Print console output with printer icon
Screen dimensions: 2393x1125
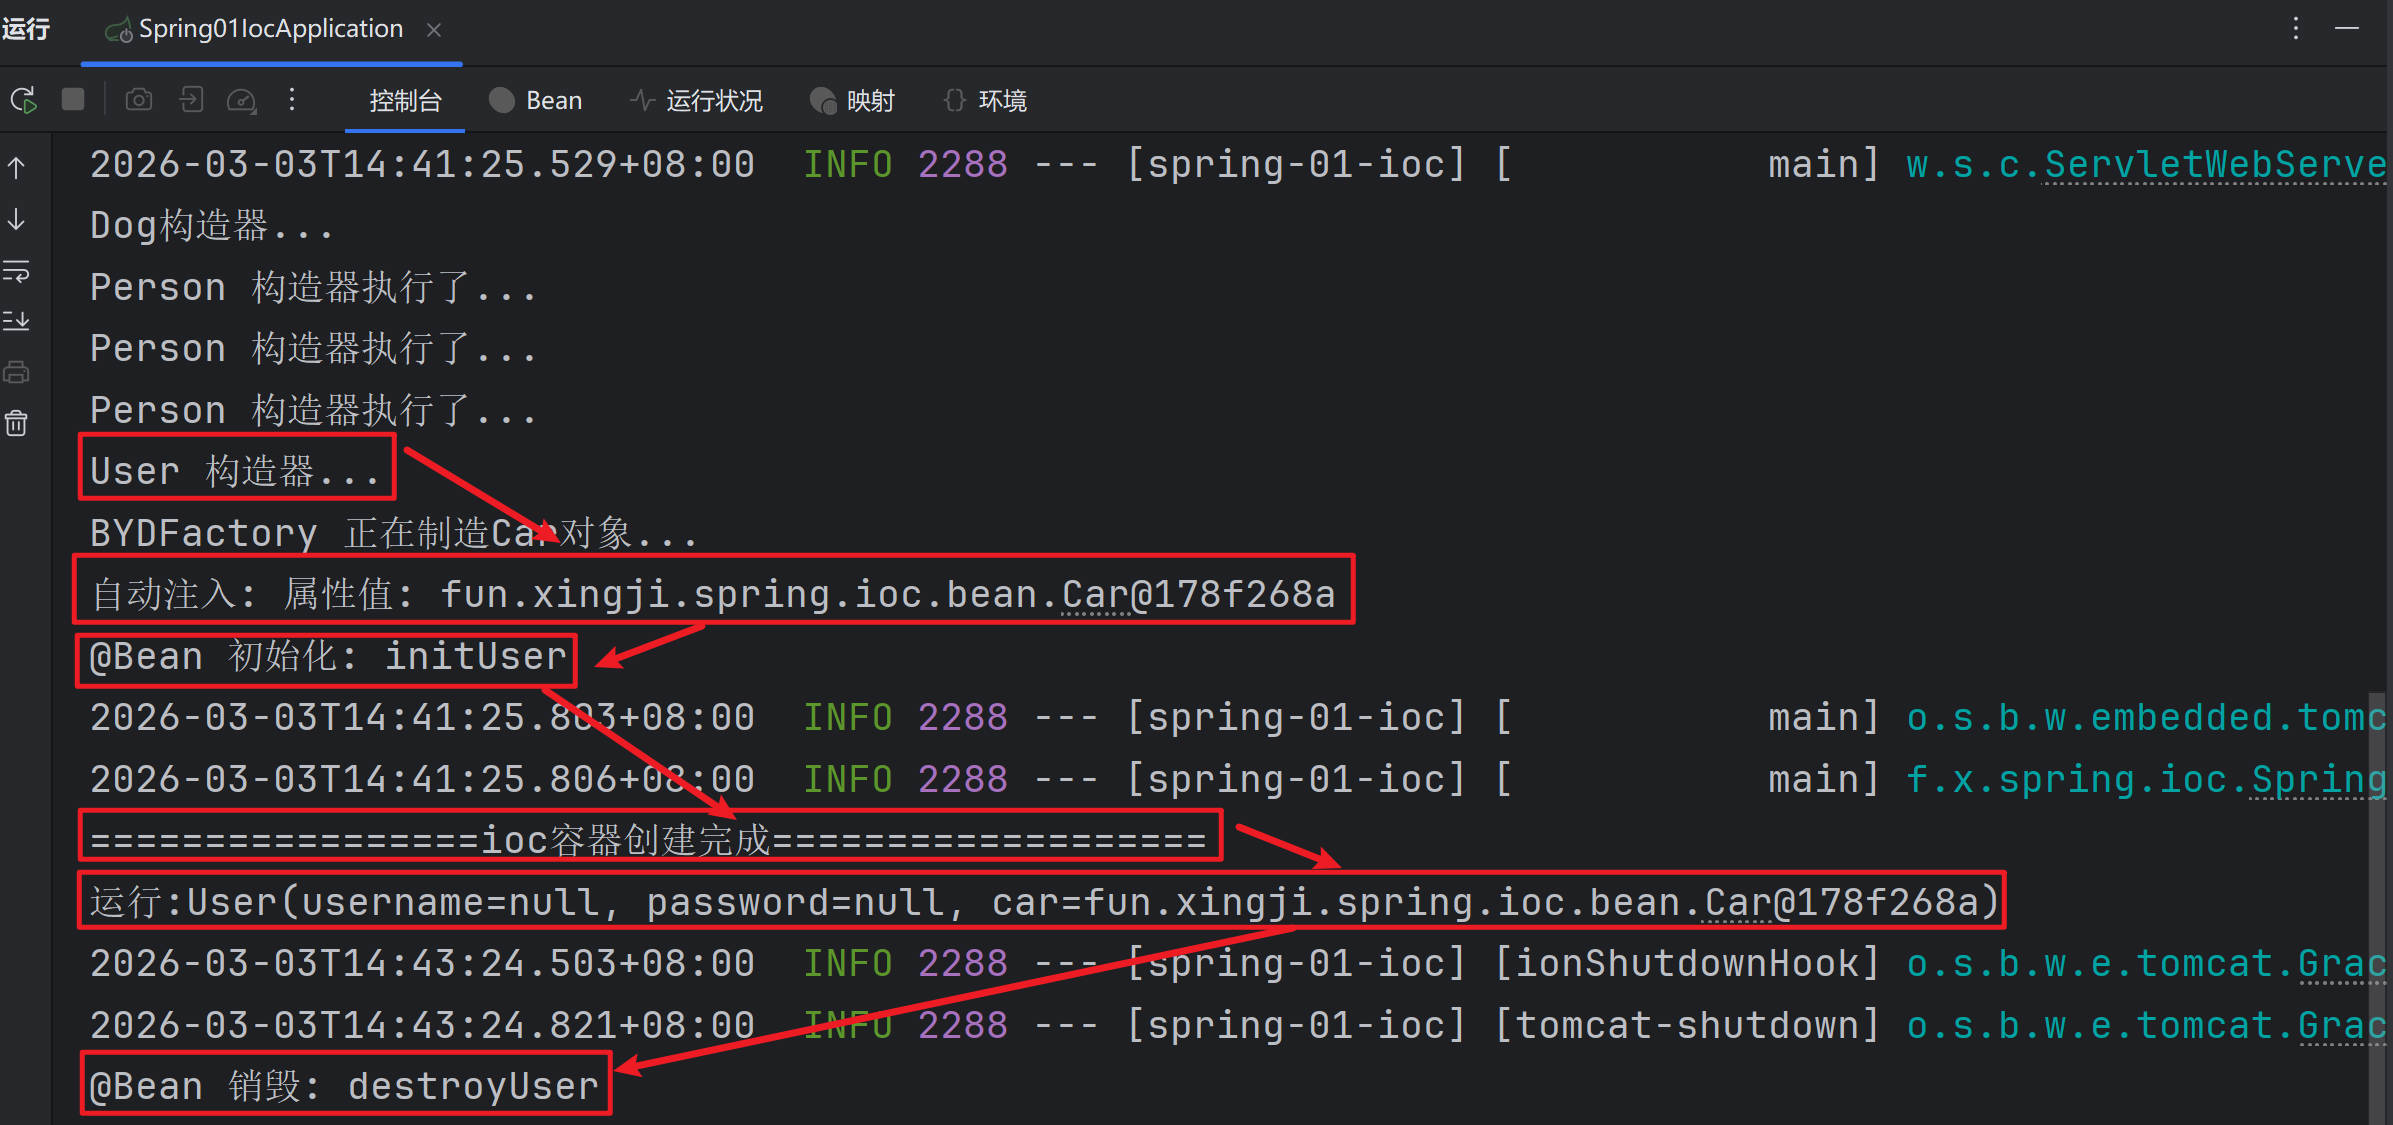click(x=17, y=373)
